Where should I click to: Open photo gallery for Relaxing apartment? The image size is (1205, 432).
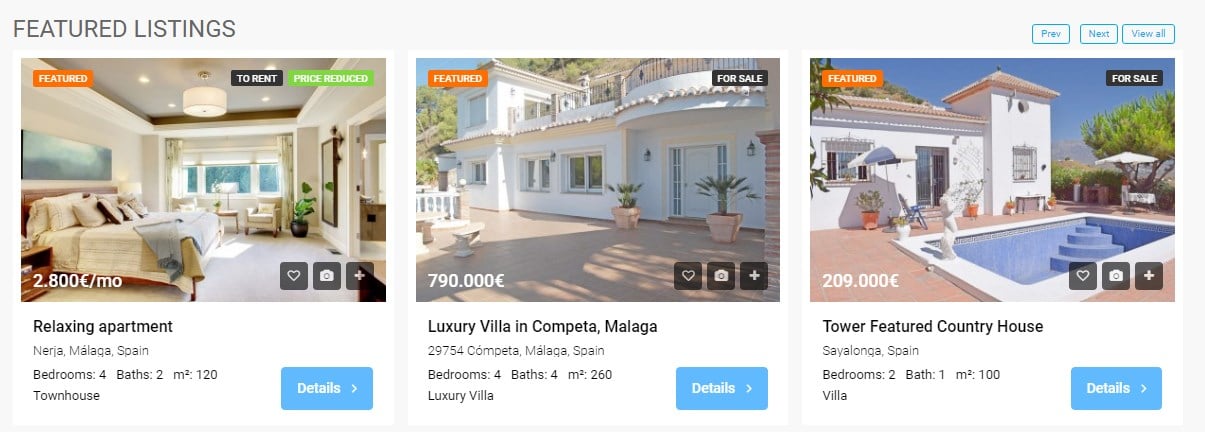[x=326, y=276]
